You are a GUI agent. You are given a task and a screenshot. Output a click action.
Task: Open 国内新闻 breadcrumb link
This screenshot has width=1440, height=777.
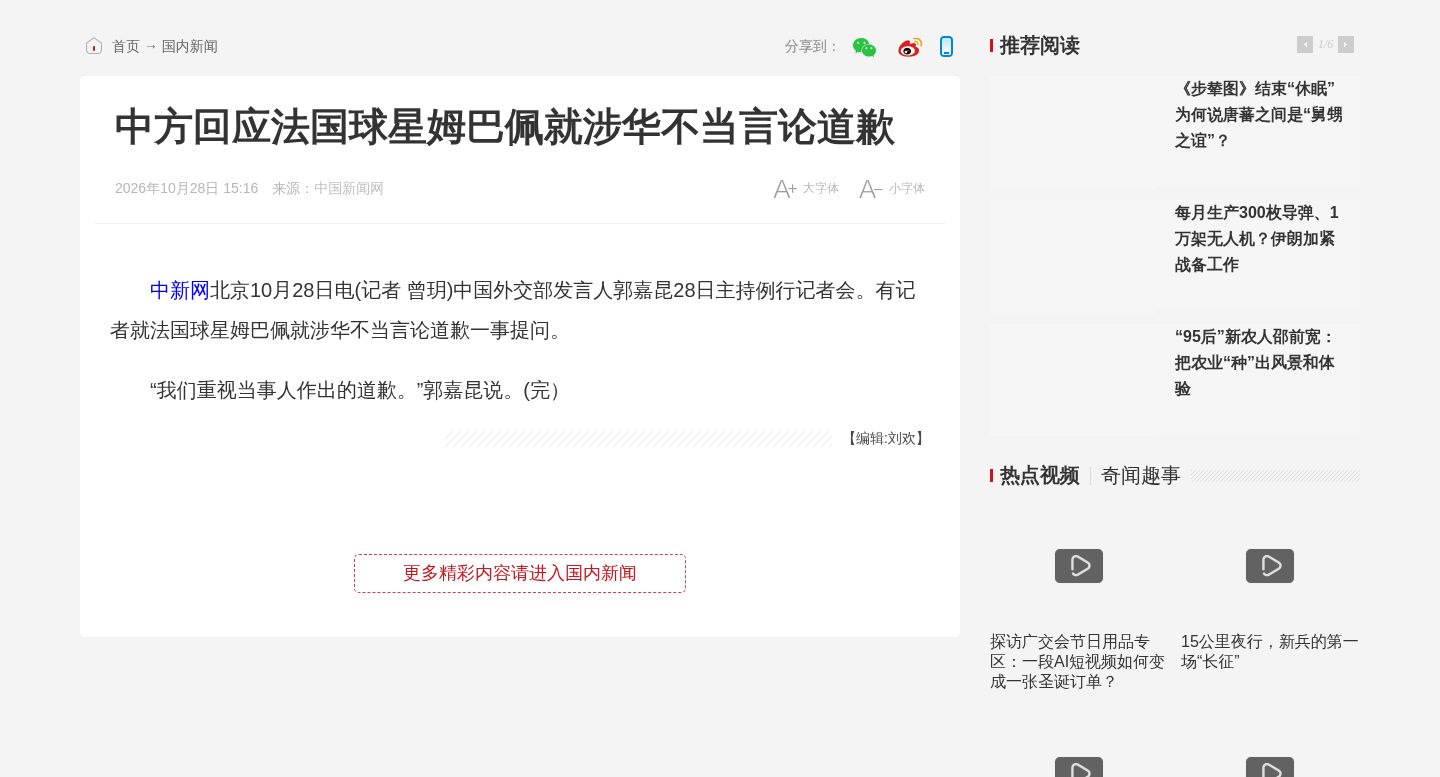point(190,46)
